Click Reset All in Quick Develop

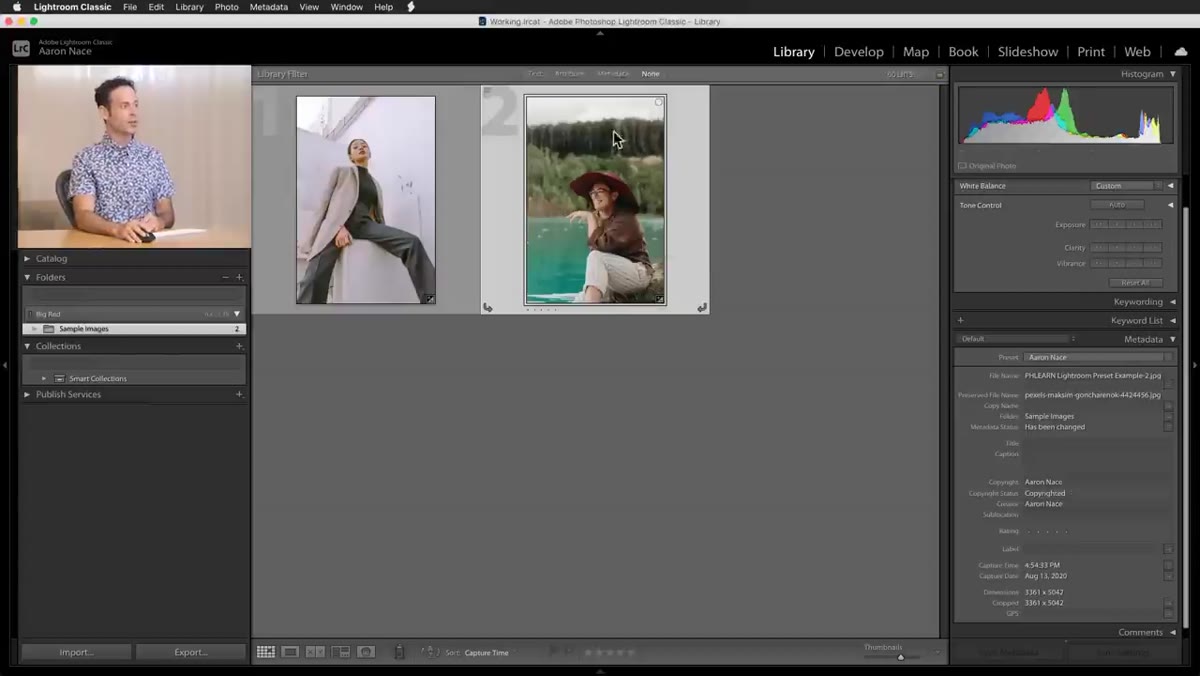(1135, 283)
